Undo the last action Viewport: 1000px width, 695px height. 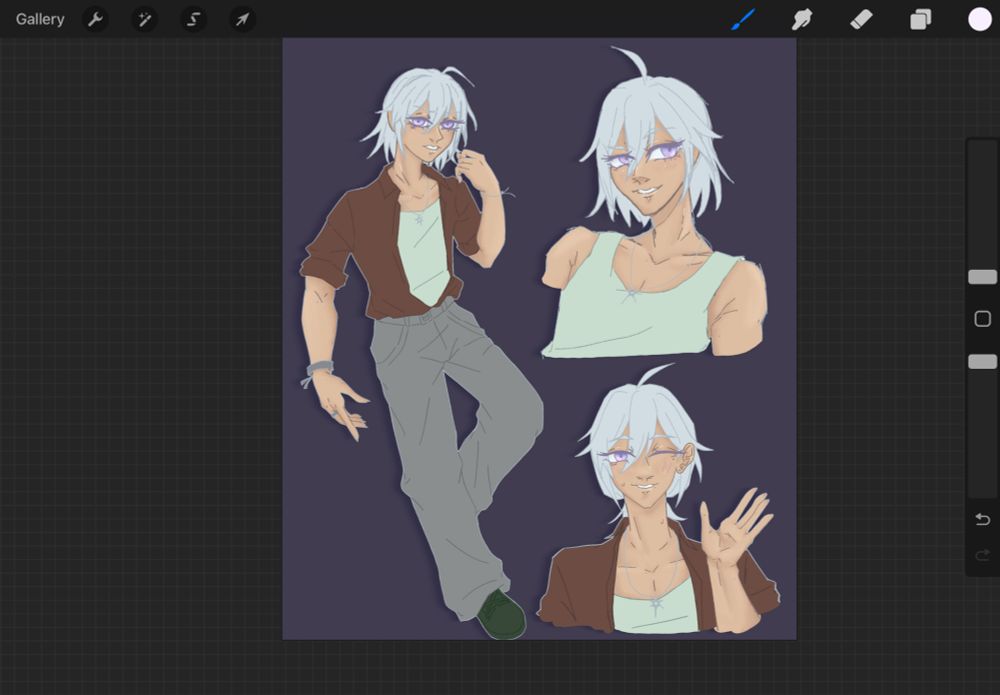pos(982,520)
